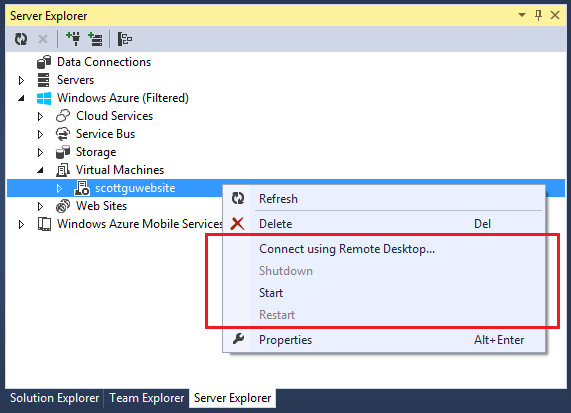571x413 pixels.
Task: Select the Cloud Services label
Action: [114, 116]
